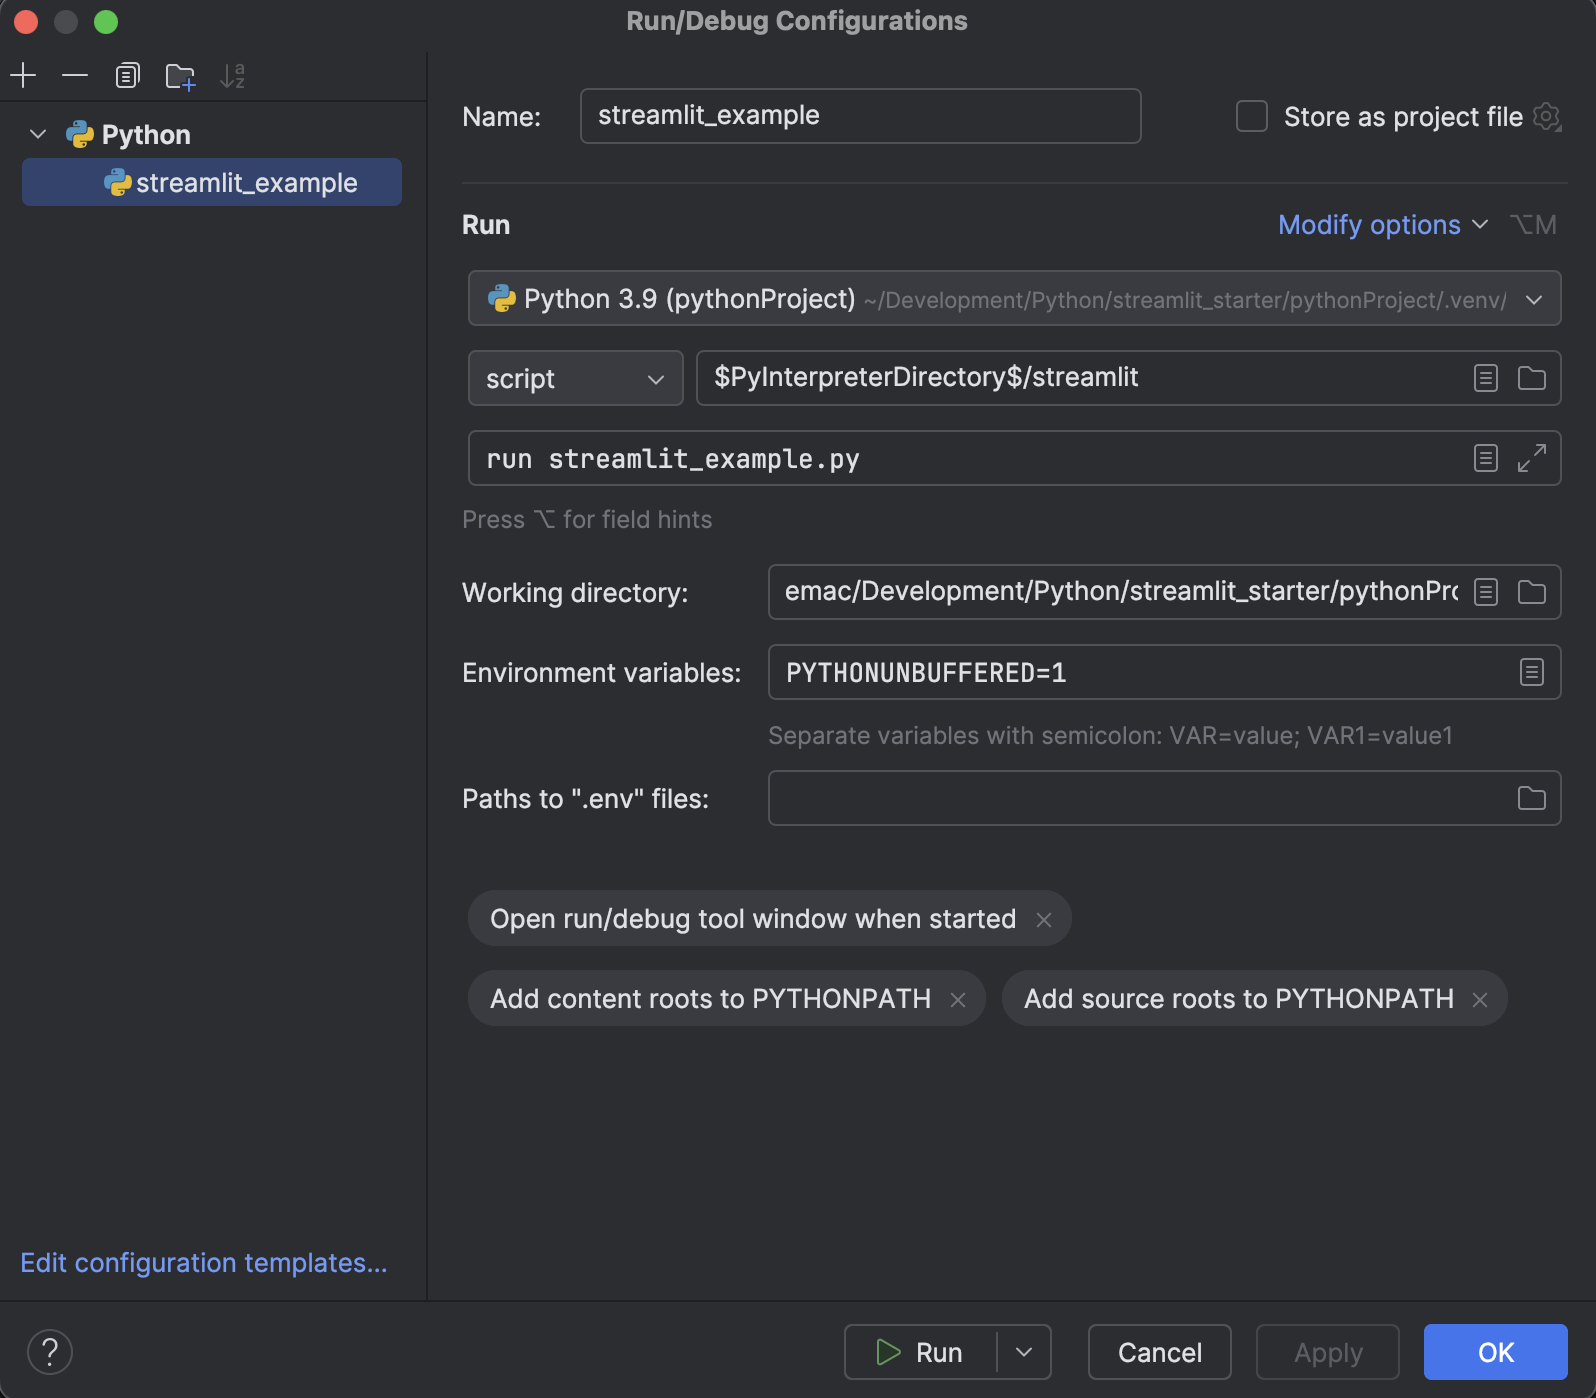Add new configuration with plus icon

tap(23, 75)
